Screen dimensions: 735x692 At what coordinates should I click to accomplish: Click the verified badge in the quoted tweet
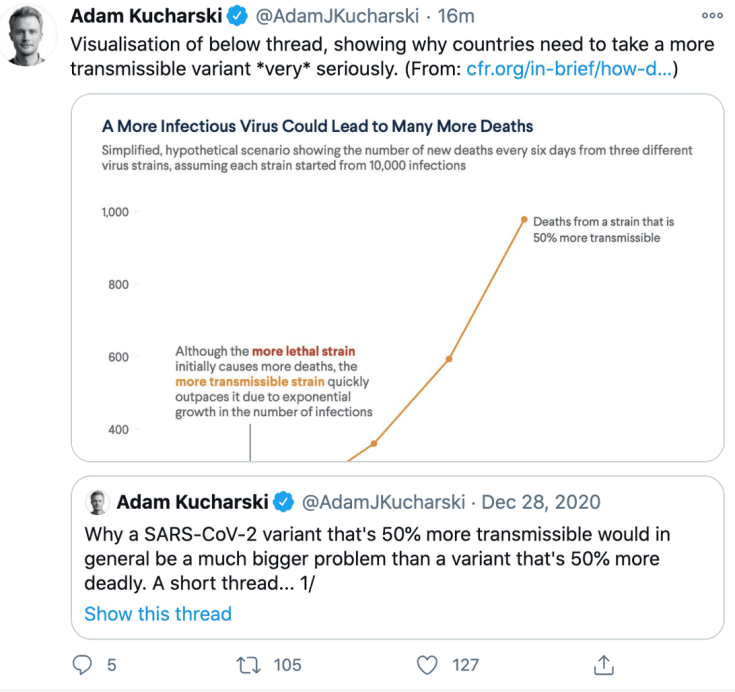pyautogui.click(x=284, y=501)
